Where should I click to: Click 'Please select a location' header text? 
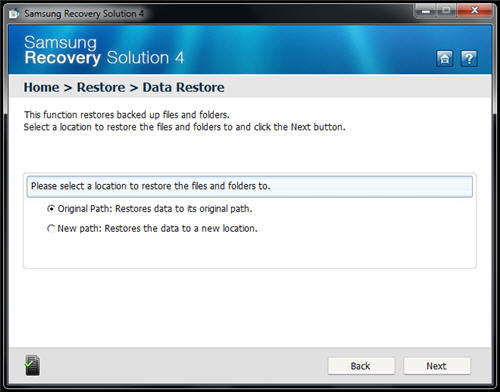(x=151, y=186)
